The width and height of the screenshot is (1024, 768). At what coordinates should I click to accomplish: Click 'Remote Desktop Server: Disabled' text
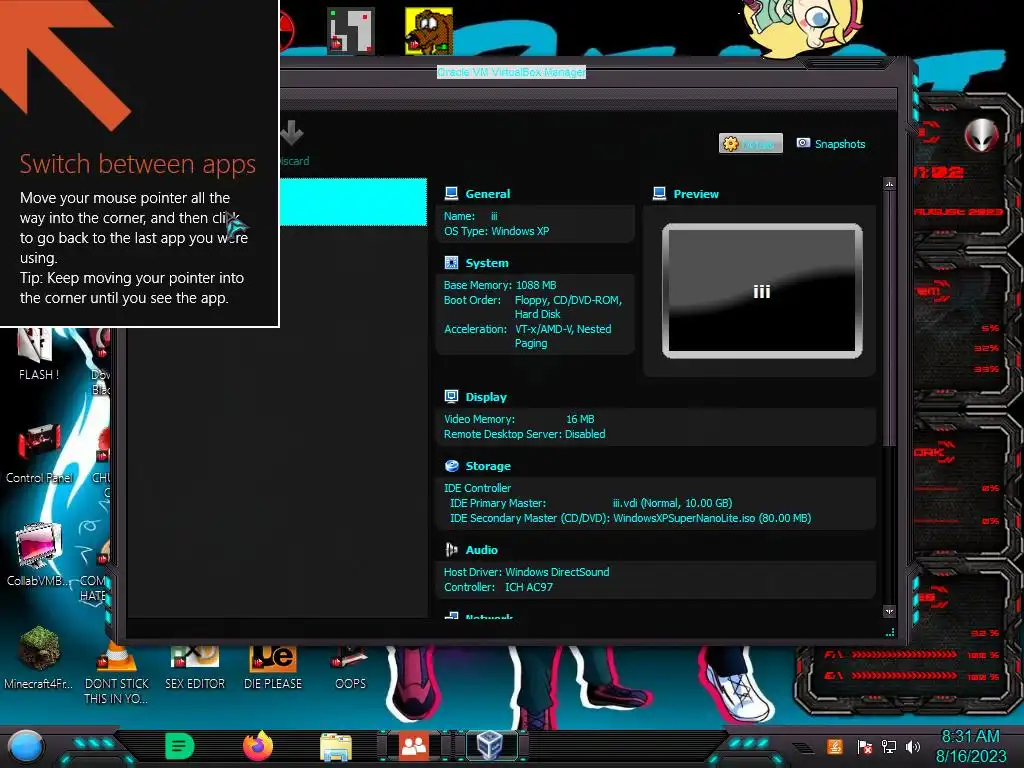pos(524,434)
